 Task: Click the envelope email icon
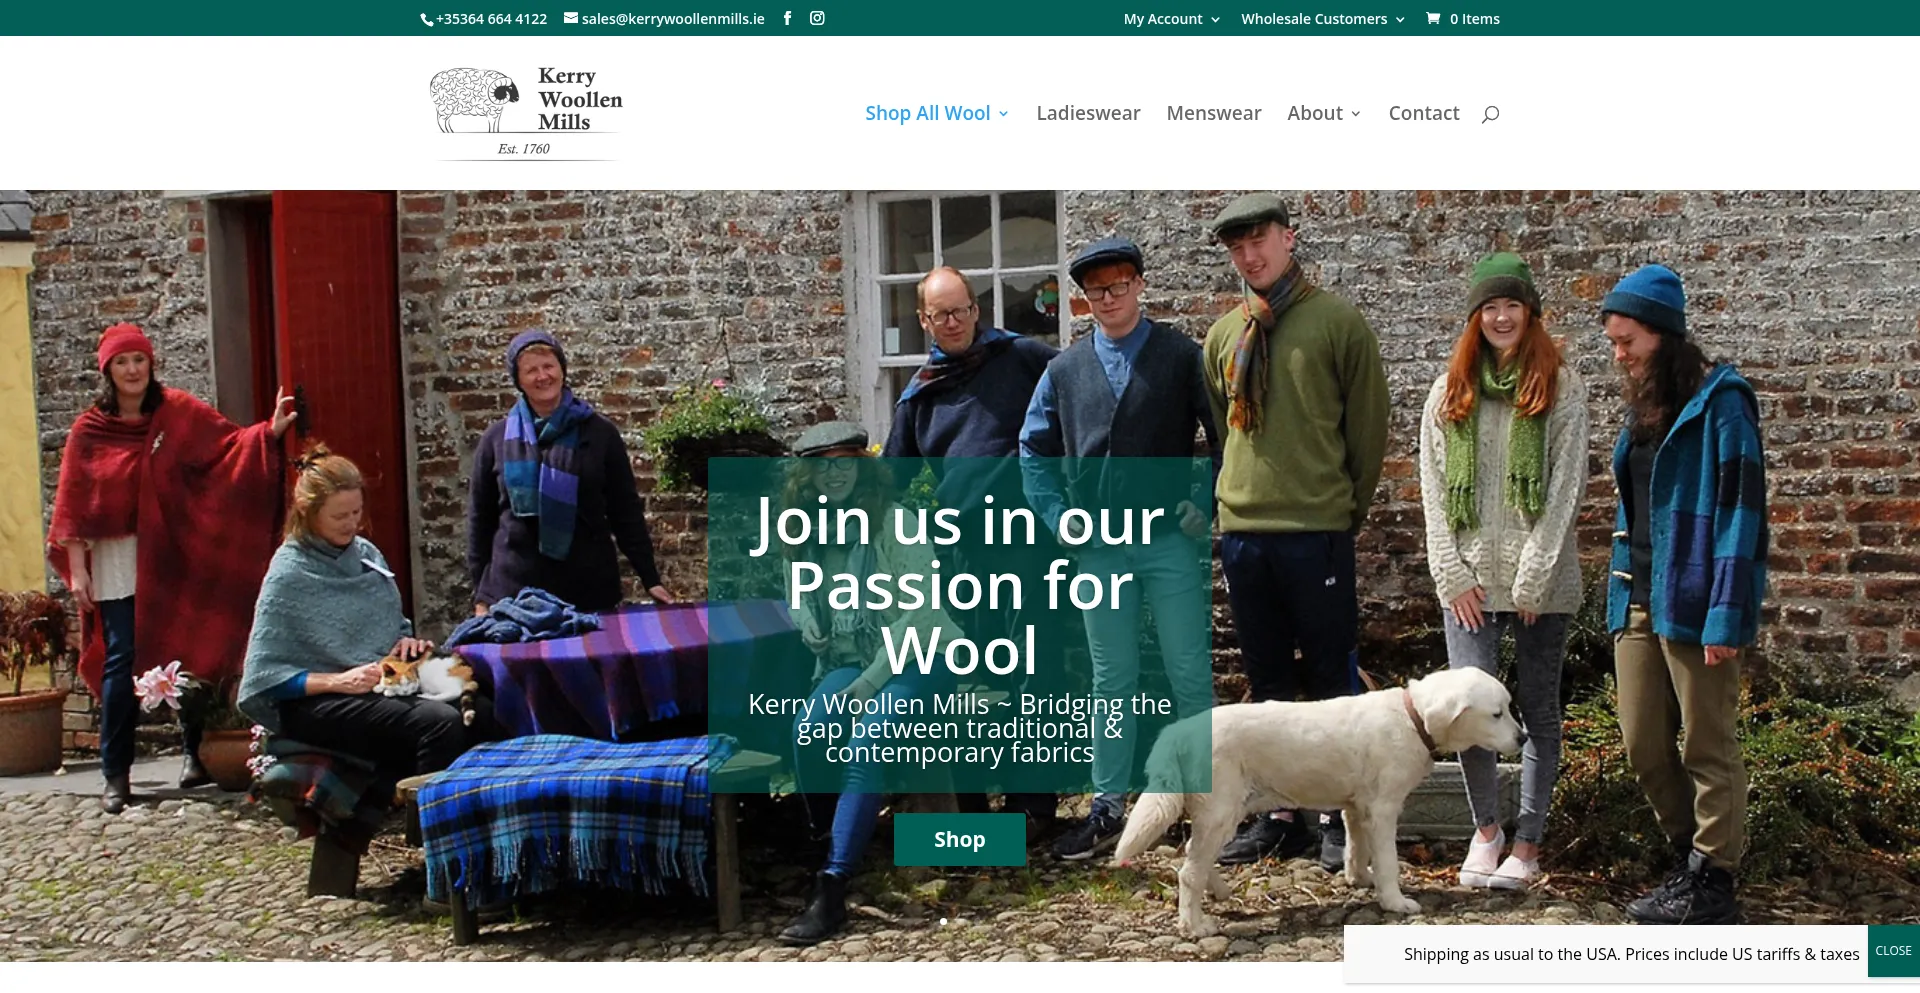pyautogui.click(x=571, y=18)
